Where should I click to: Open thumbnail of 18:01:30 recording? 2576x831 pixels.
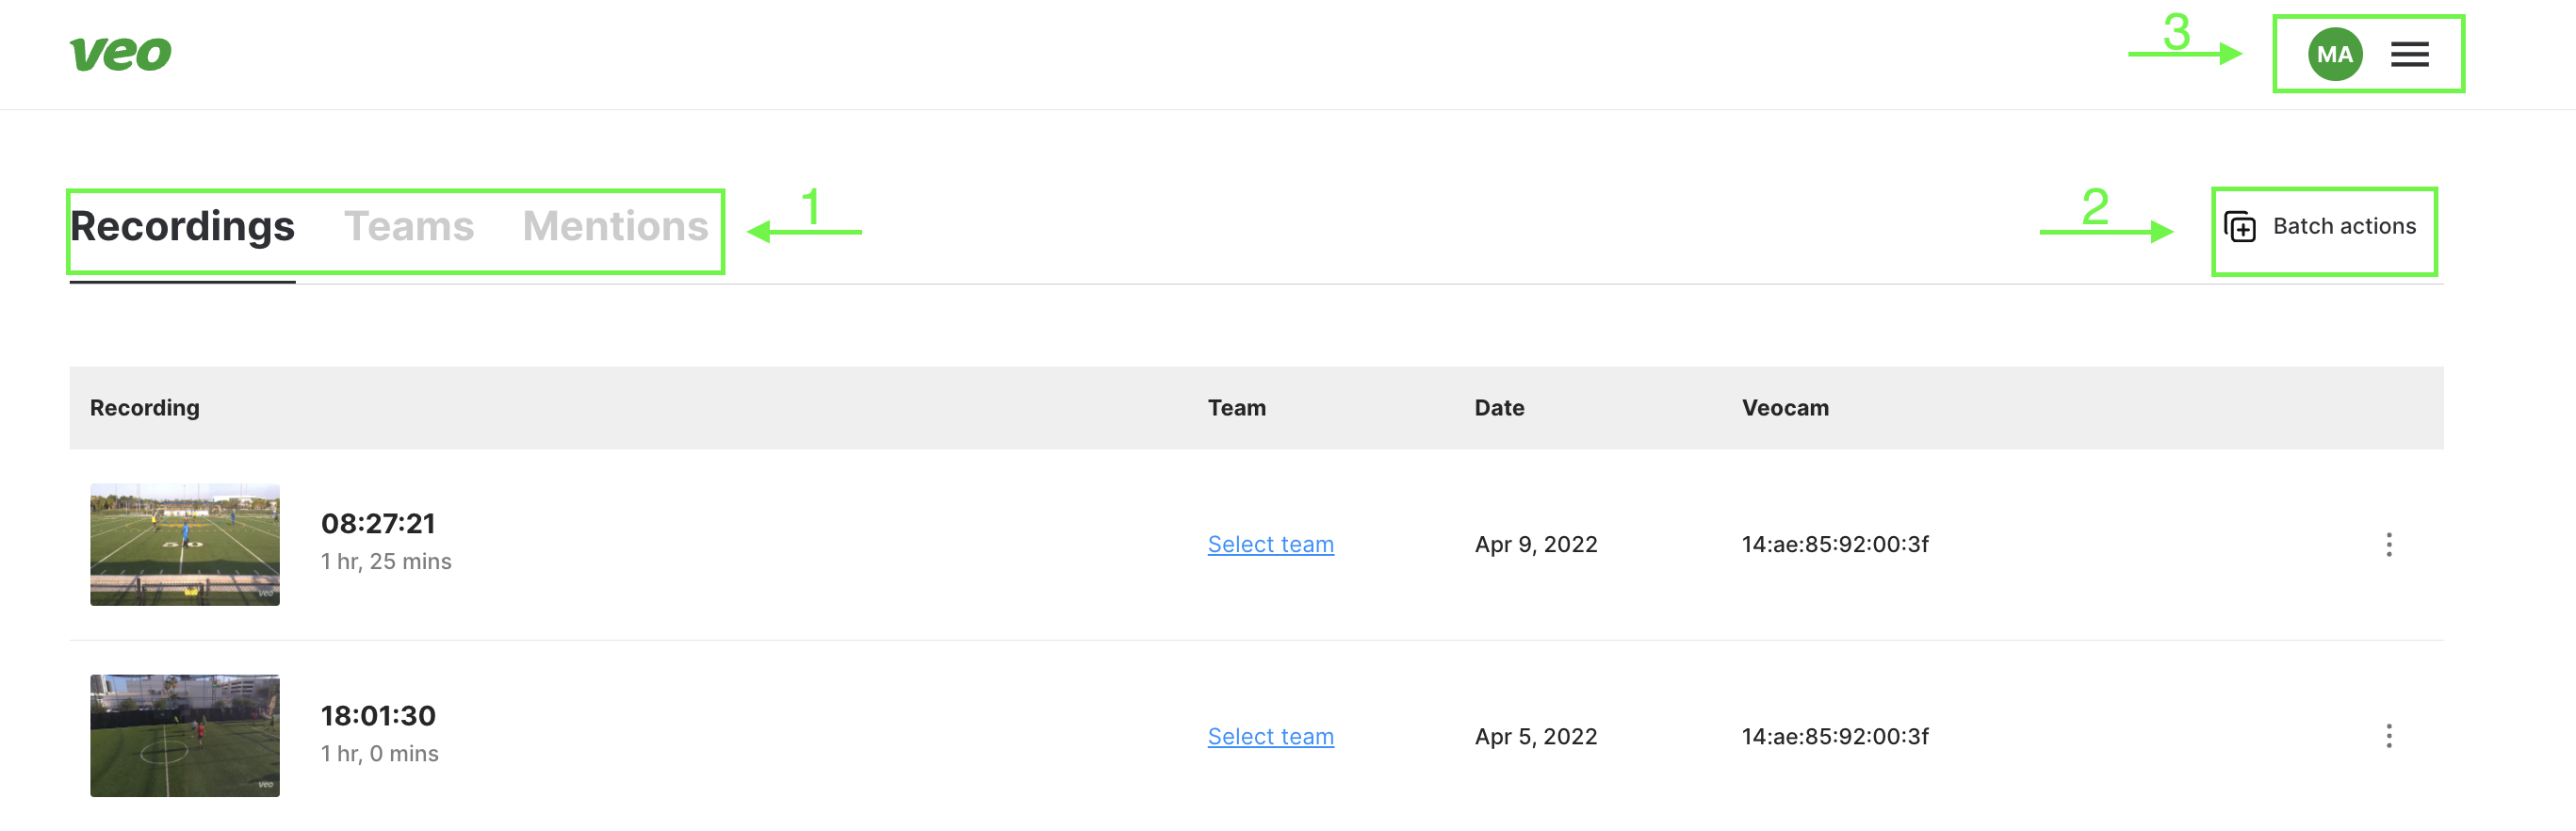point(185,736)
